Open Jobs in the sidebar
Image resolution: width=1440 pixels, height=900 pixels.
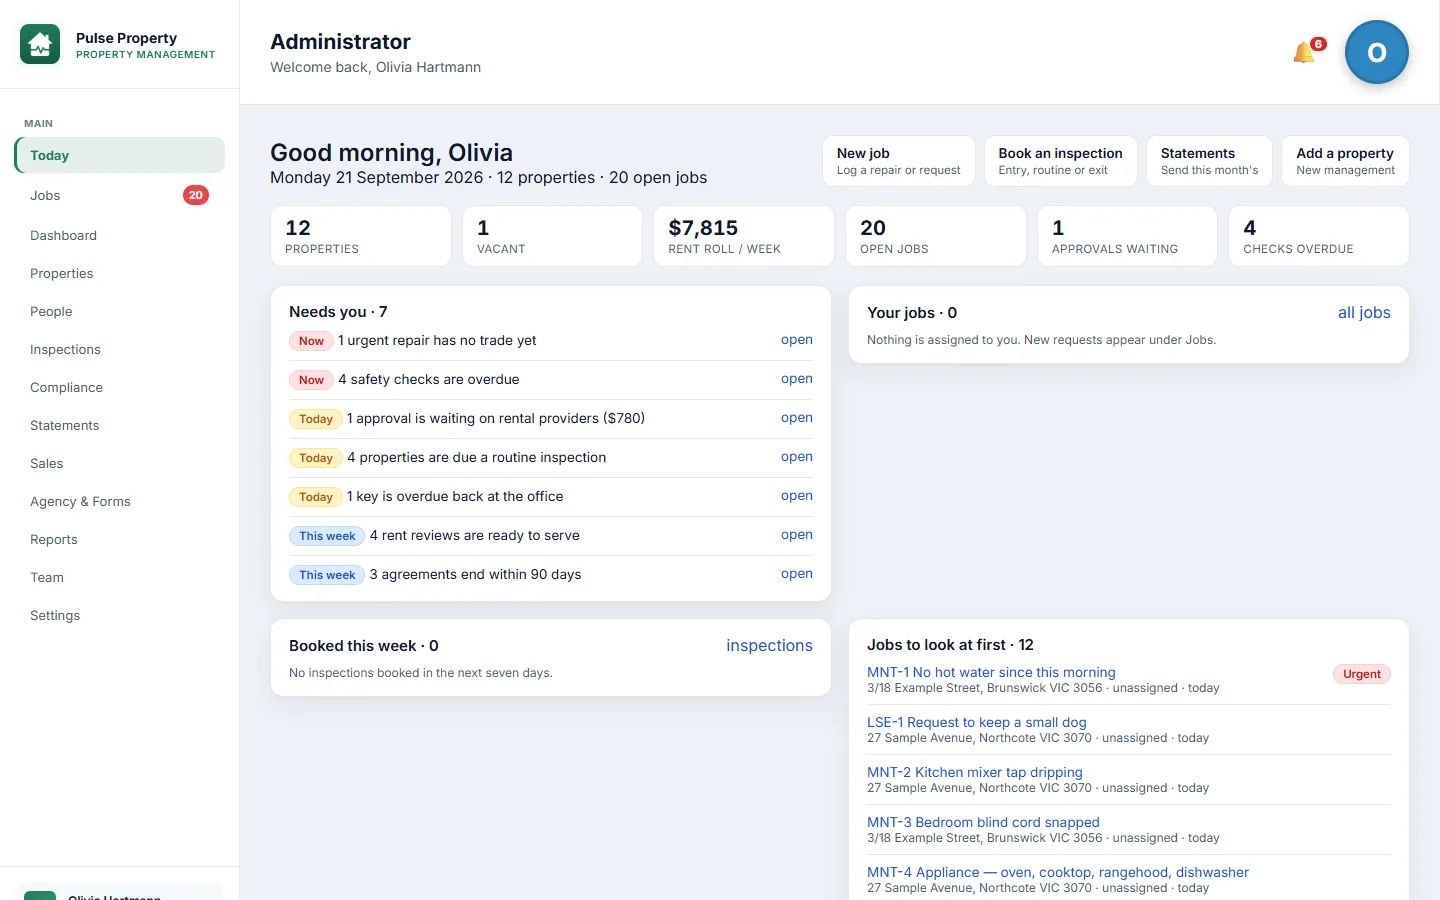tap(120, 195)
